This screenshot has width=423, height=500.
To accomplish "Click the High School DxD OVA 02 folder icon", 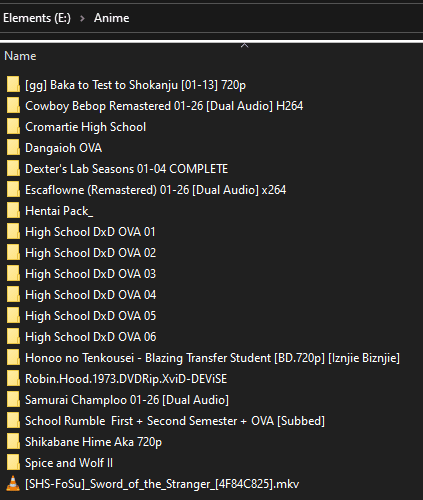I will [x=13, y=252].
